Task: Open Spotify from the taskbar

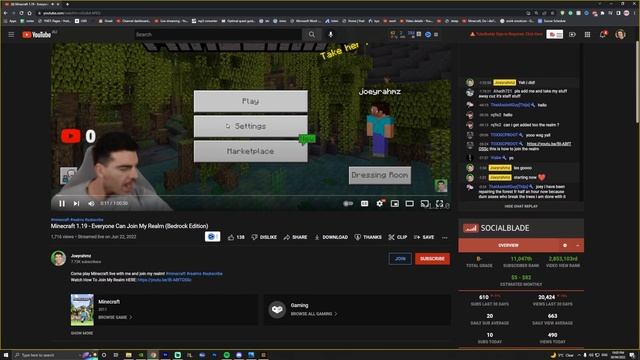Action: click(x=227, y=355)
